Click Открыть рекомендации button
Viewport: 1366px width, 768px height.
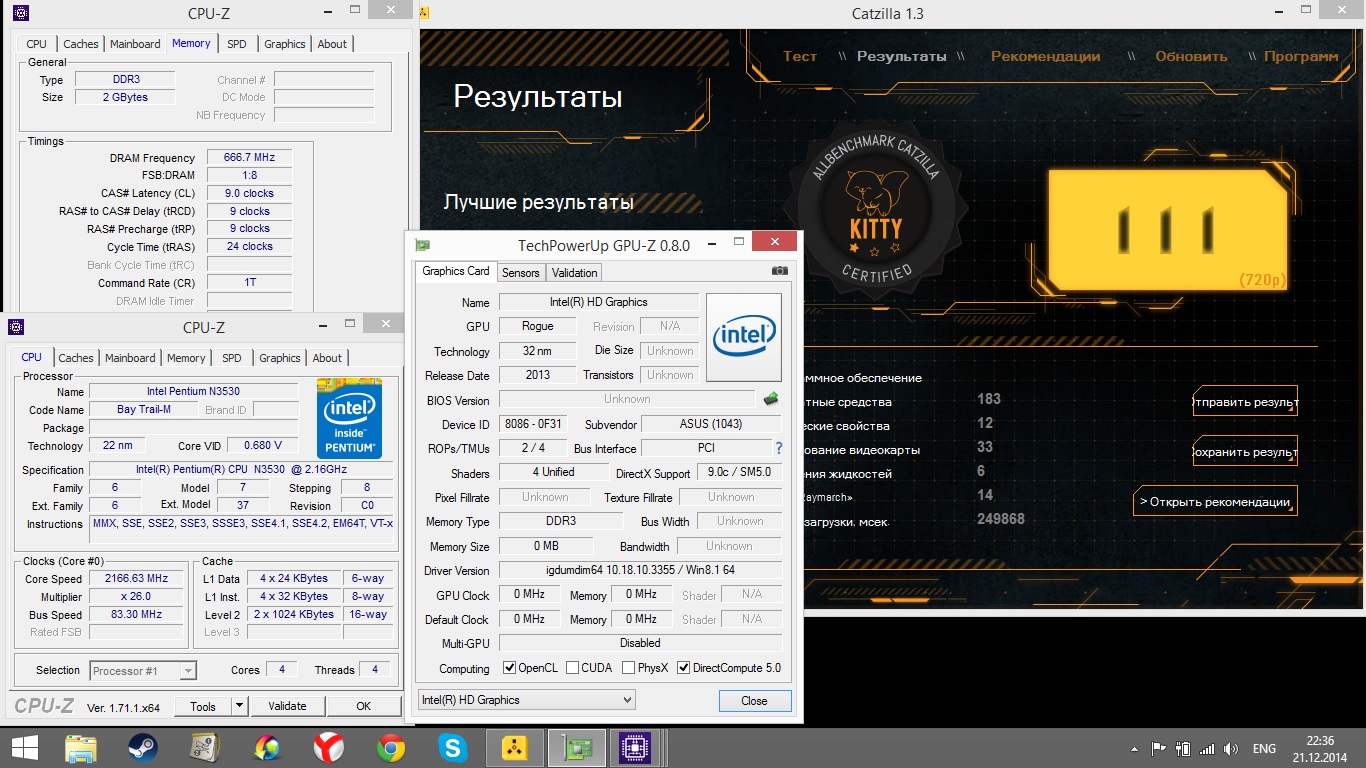[1215, 501]
